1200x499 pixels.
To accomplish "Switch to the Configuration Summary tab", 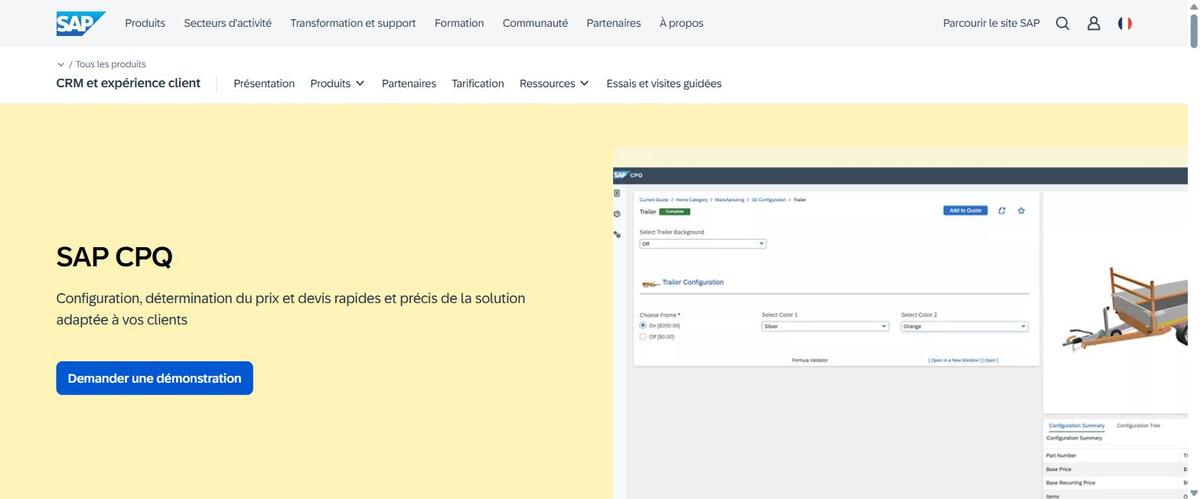I will click(x=1077, y=426).
